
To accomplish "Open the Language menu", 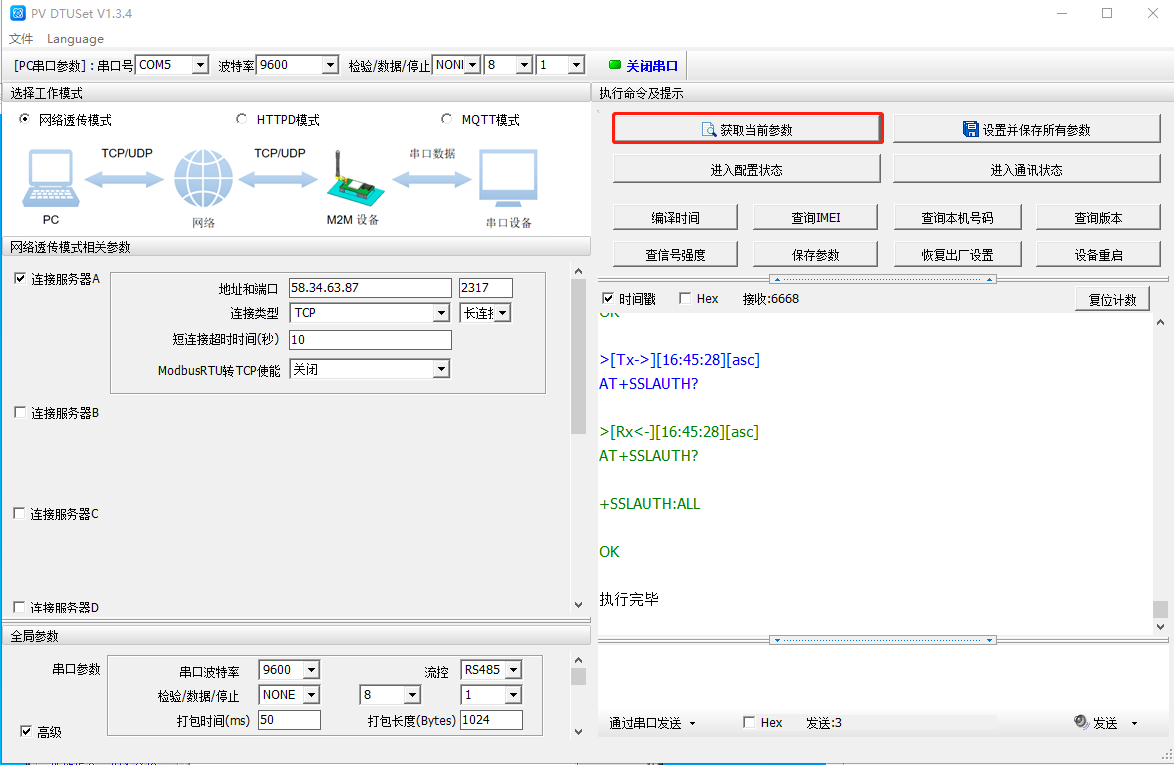I will (75, 39).
